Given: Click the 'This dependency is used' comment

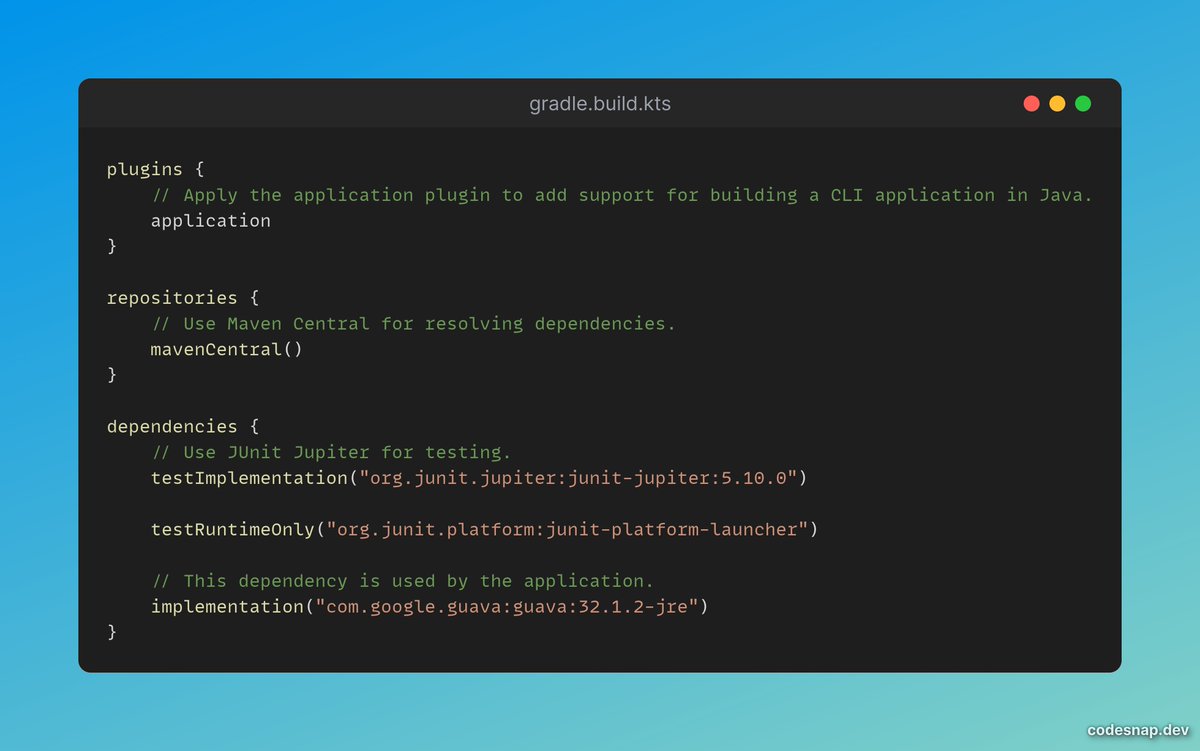Looking at the screenshot, I should 403,581.
